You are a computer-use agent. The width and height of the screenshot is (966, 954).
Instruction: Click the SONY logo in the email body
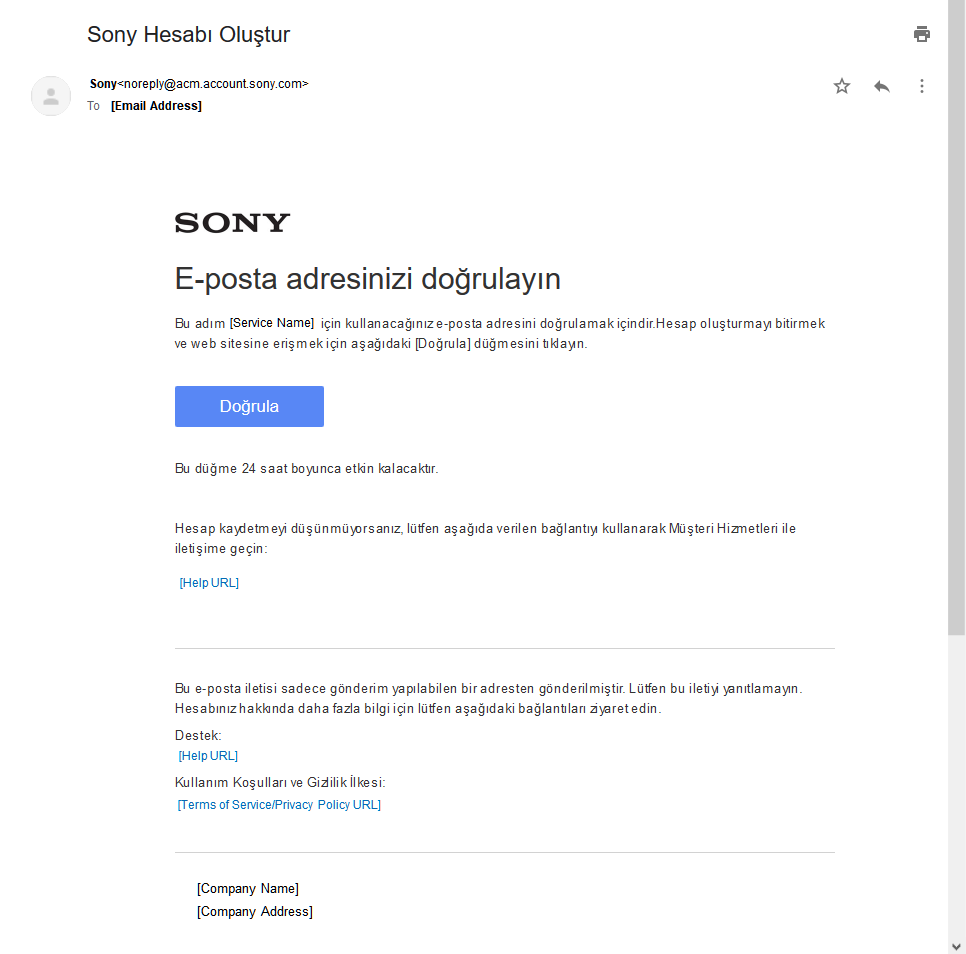231,222
